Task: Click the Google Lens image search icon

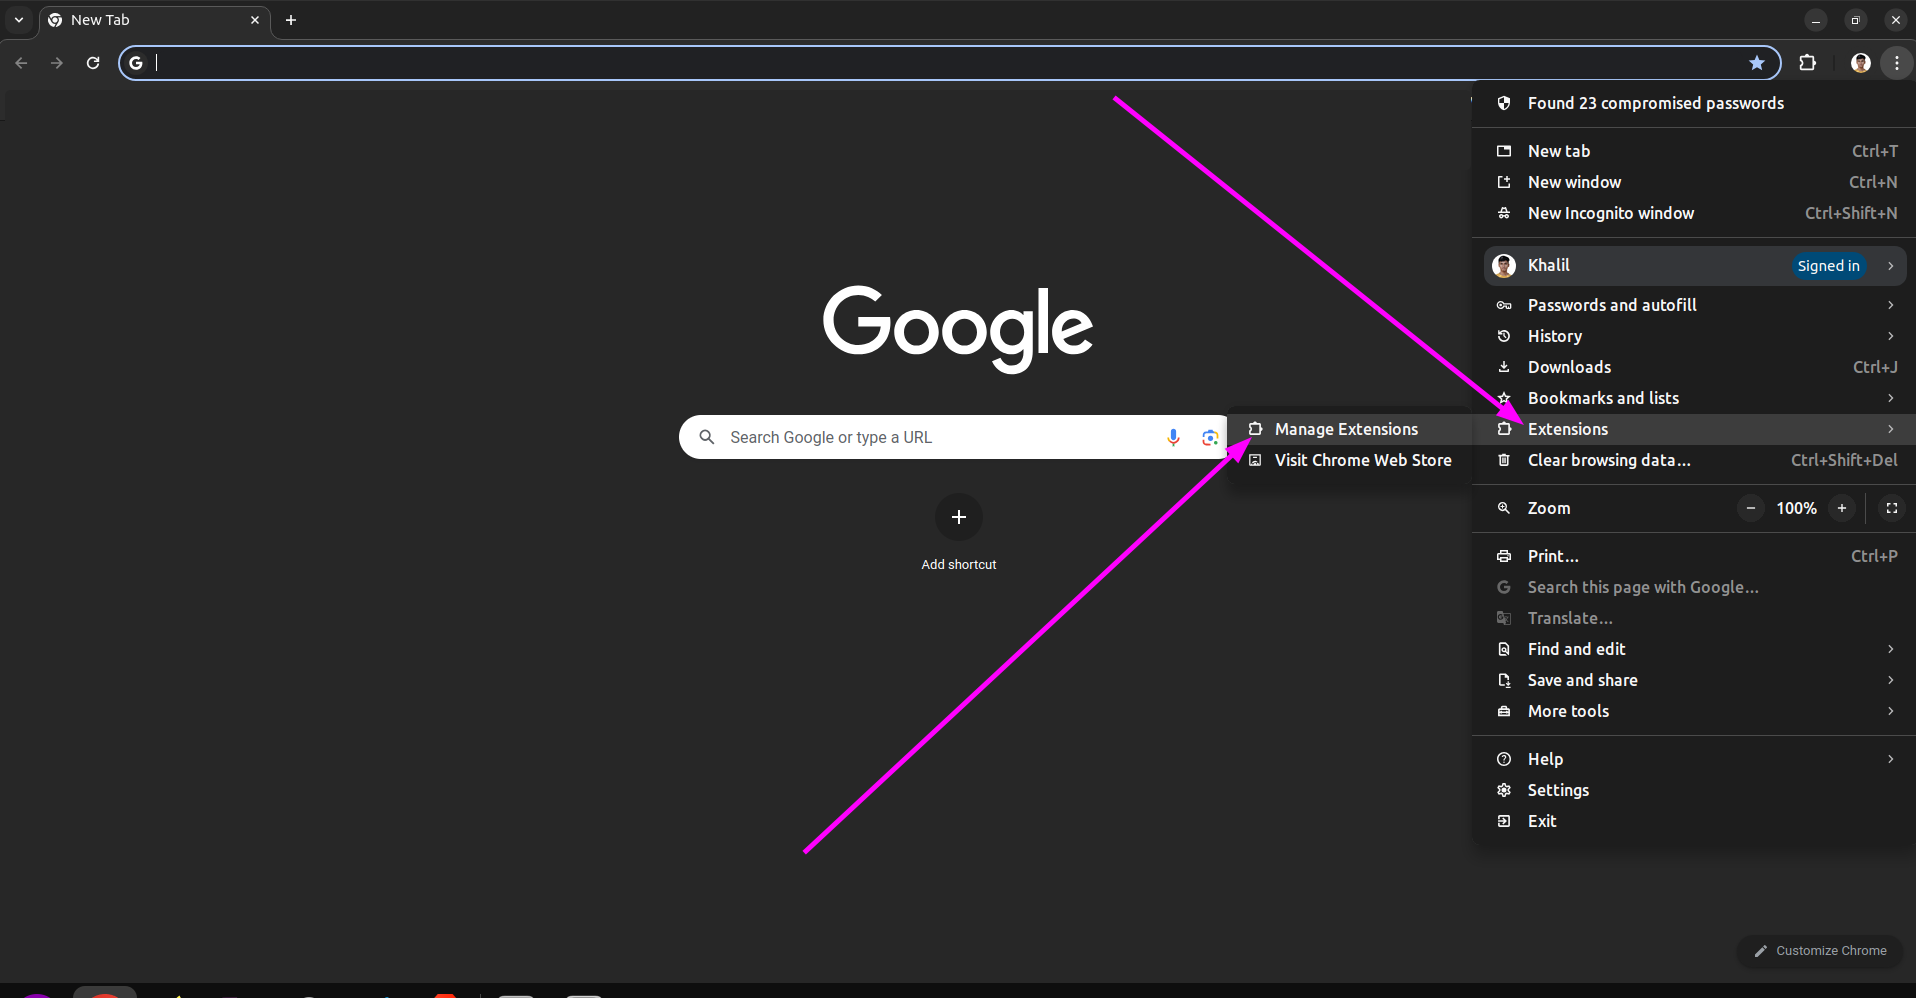Action: click(1210, 437)
